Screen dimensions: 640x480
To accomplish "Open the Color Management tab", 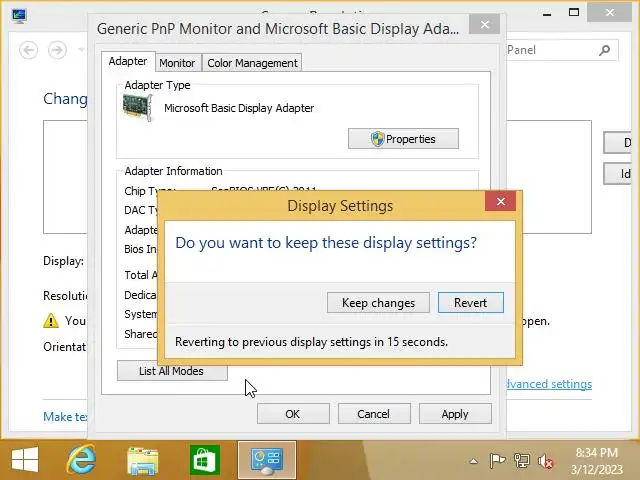I will click(x=252, y=63).
